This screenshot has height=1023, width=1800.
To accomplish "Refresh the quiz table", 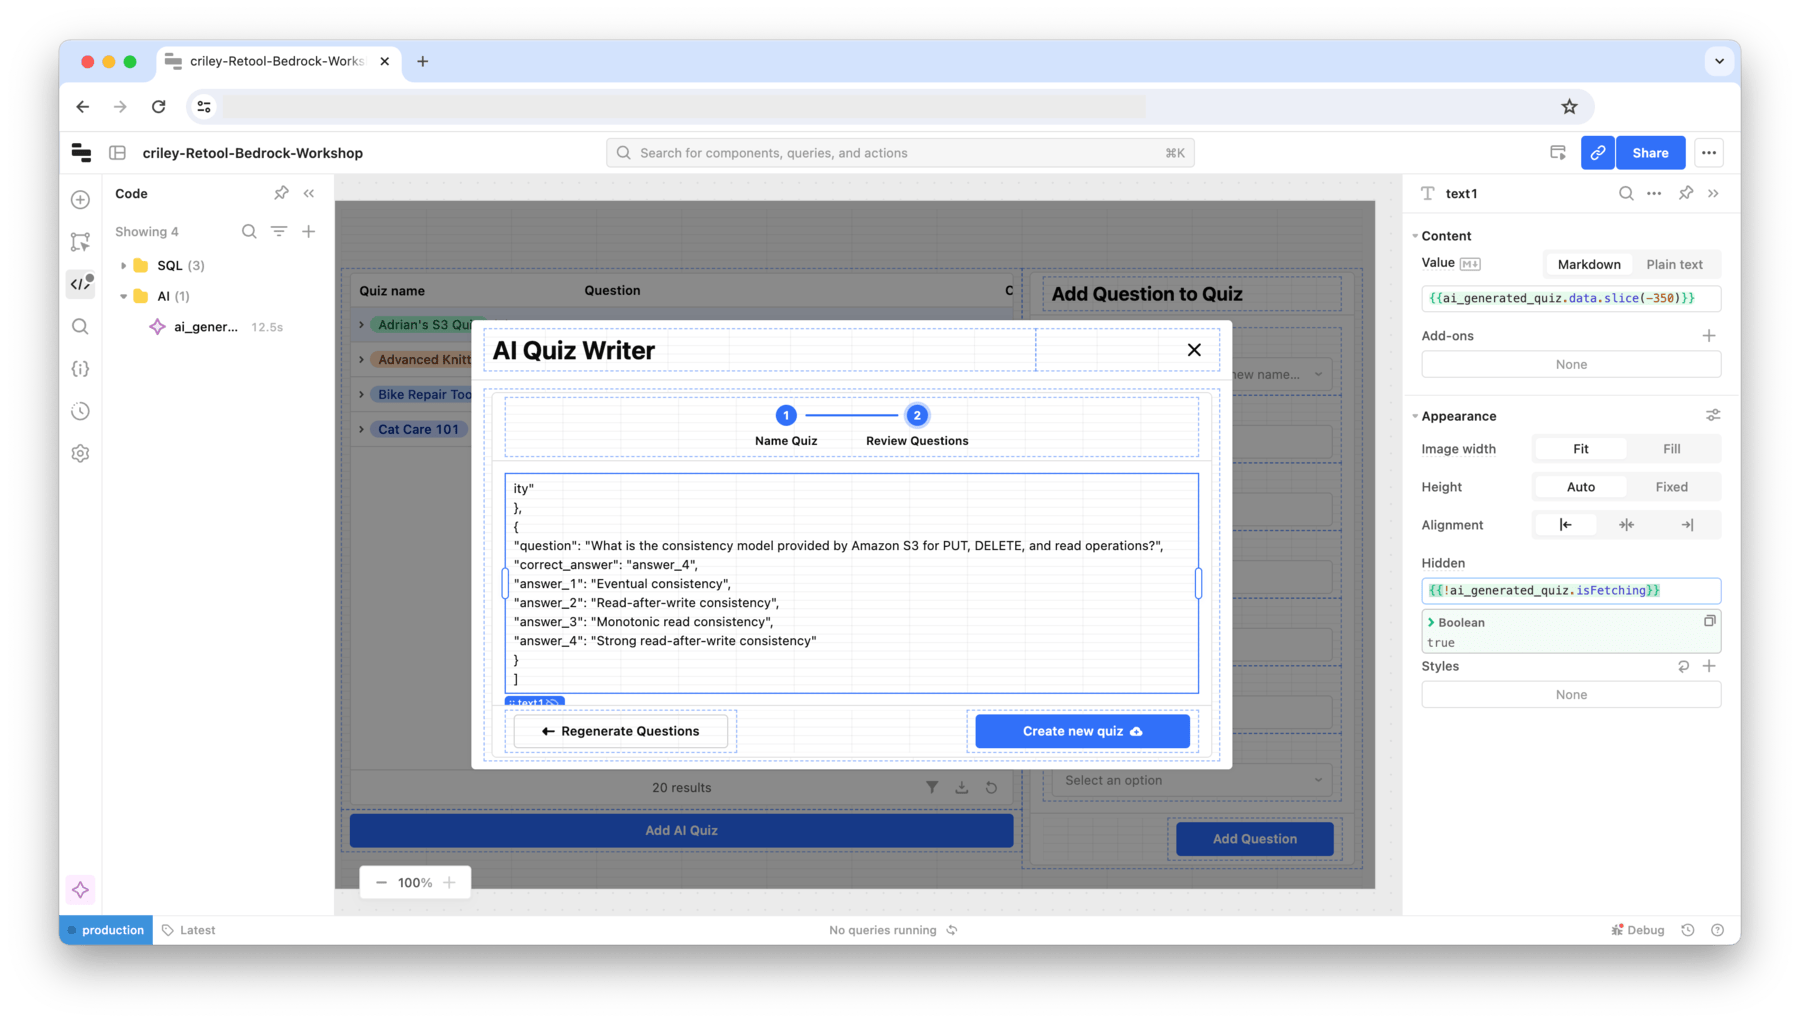I will click(x=991, y=787).
